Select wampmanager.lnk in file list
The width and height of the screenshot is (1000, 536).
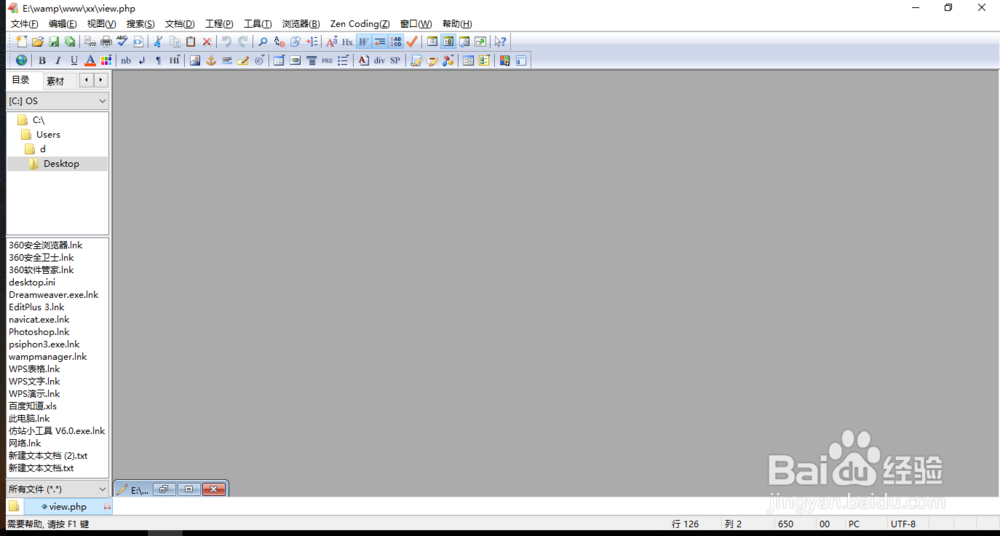[48, 357]
